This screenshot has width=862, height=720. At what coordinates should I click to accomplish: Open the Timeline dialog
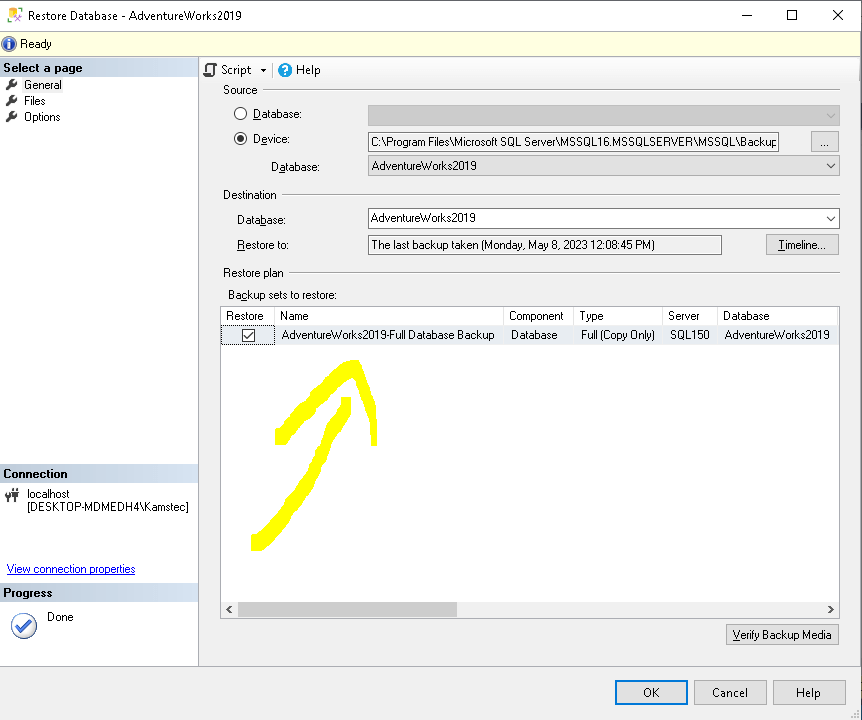(x=802, y=245)
